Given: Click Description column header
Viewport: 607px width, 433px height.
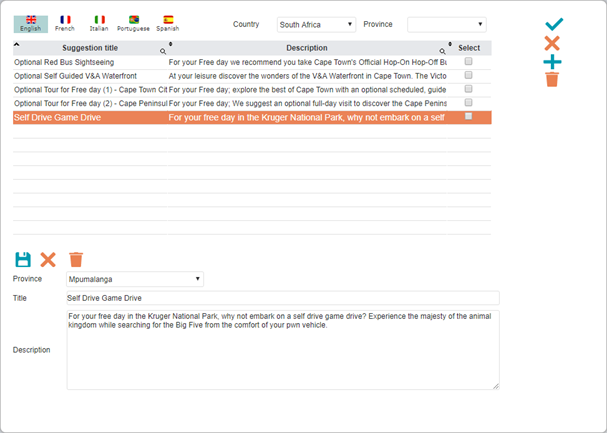Looking at the screenshot, I should coord(307,48).
